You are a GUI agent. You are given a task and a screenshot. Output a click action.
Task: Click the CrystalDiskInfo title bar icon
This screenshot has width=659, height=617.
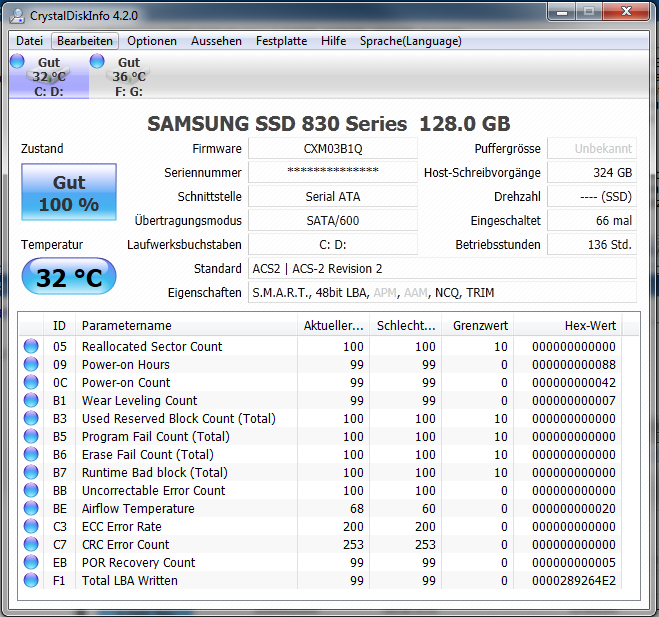point(17,16)
